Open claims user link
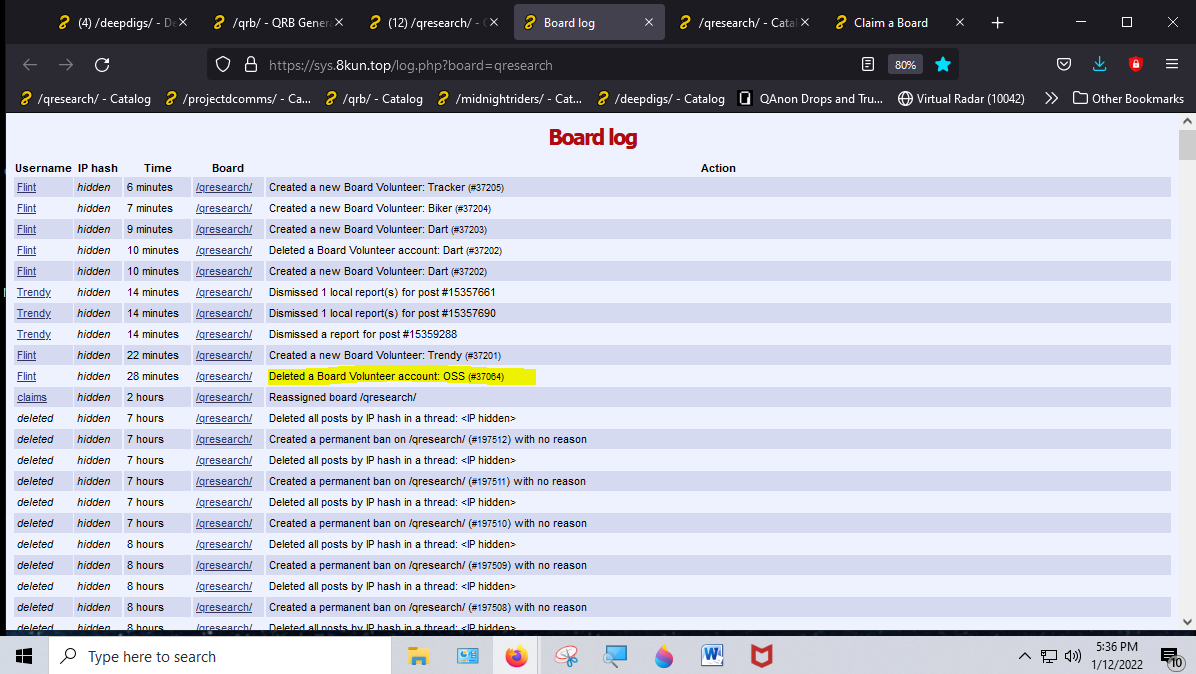Screen dimensions: 1196x674 32,398
